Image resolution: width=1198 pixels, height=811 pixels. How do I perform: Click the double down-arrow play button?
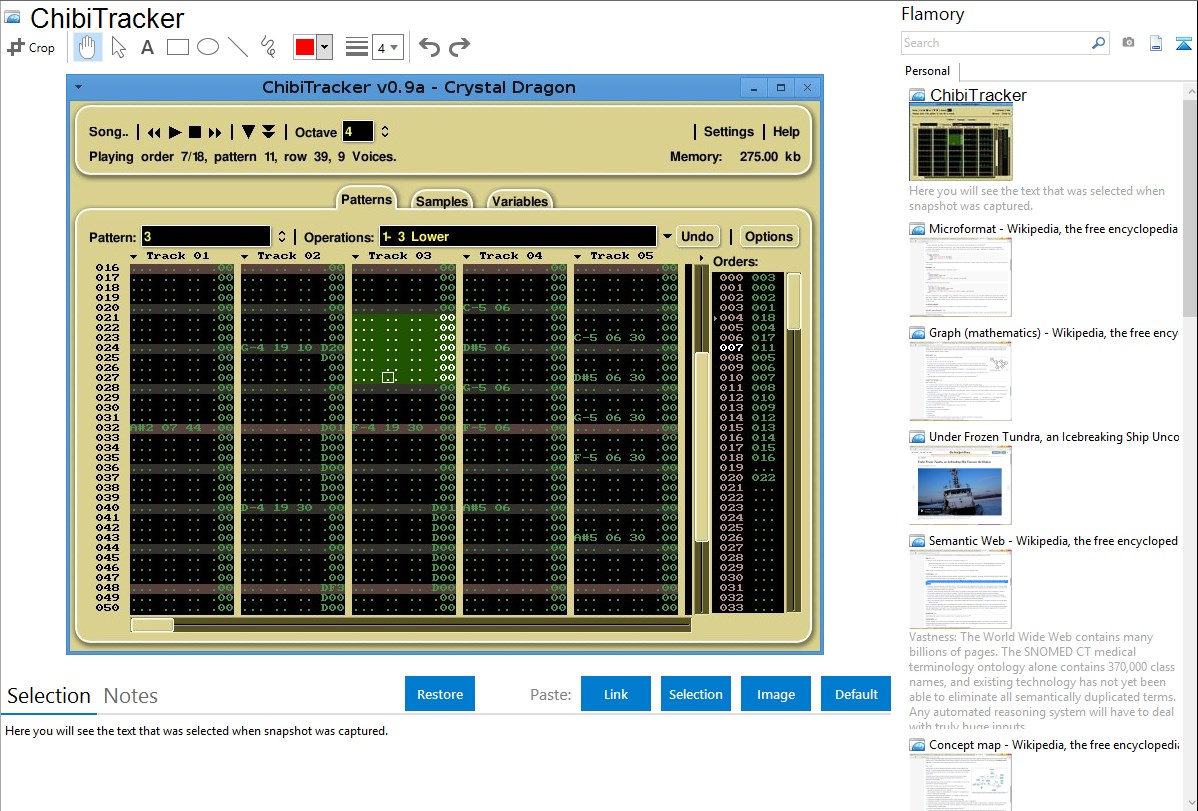(268, 132)
